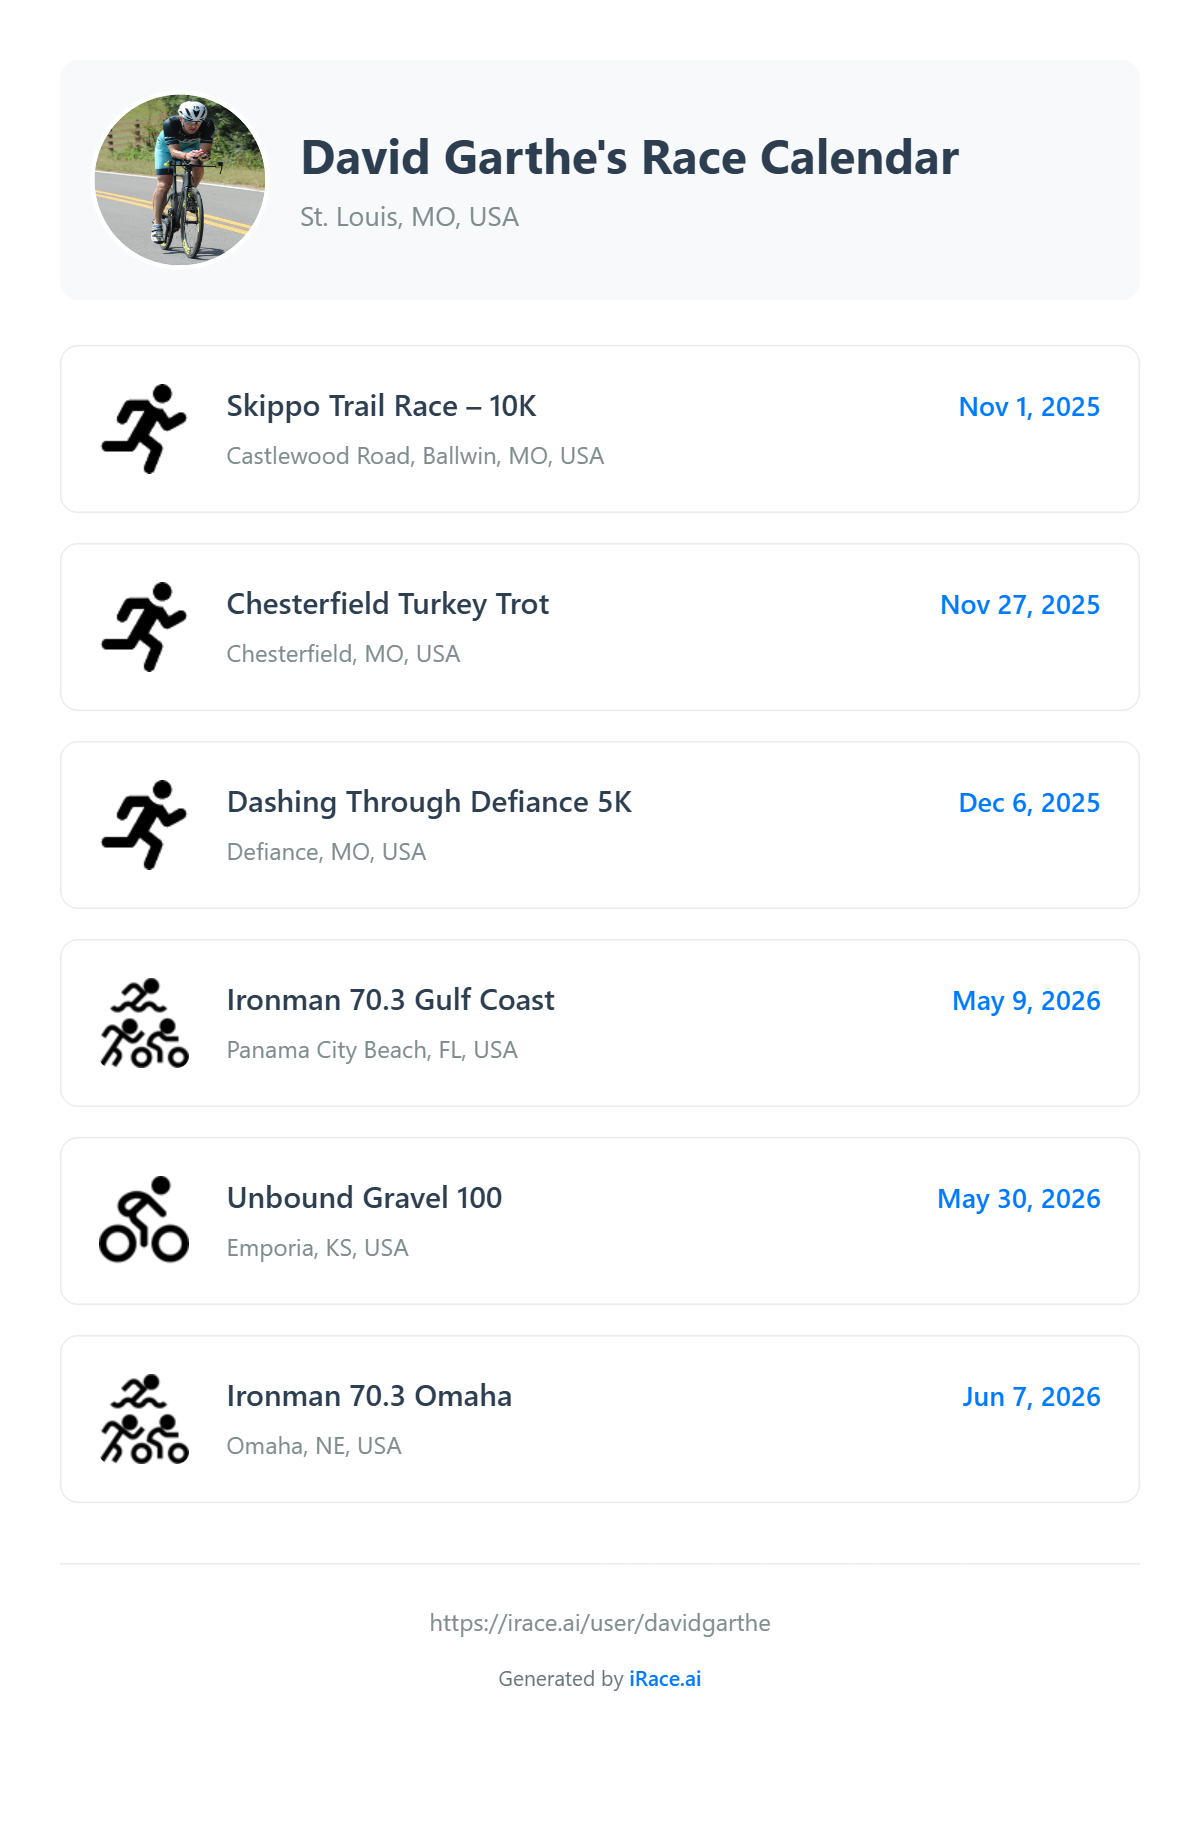Open the Ironman 70.3 Gulf Coast title
This screenshot has height=1830, width=1200.
[390, 1000]
